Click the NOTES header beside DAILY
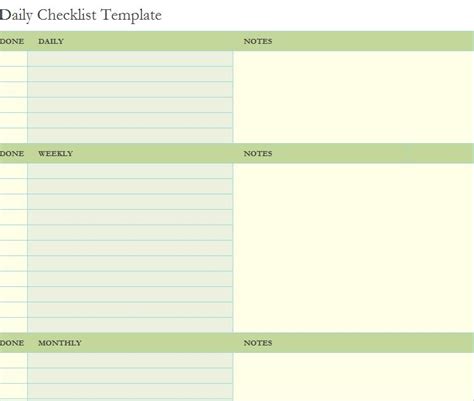The height and width of the screenshot is (401, 474). pyautogui.click(x=258, y=41)
